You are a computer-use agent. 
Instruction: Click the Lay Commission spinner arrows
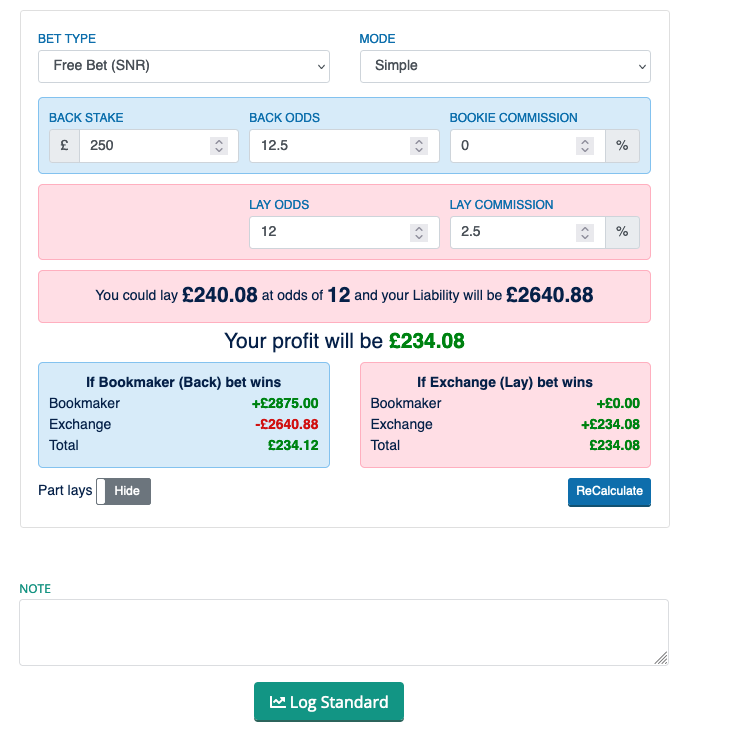coord(585,233)
